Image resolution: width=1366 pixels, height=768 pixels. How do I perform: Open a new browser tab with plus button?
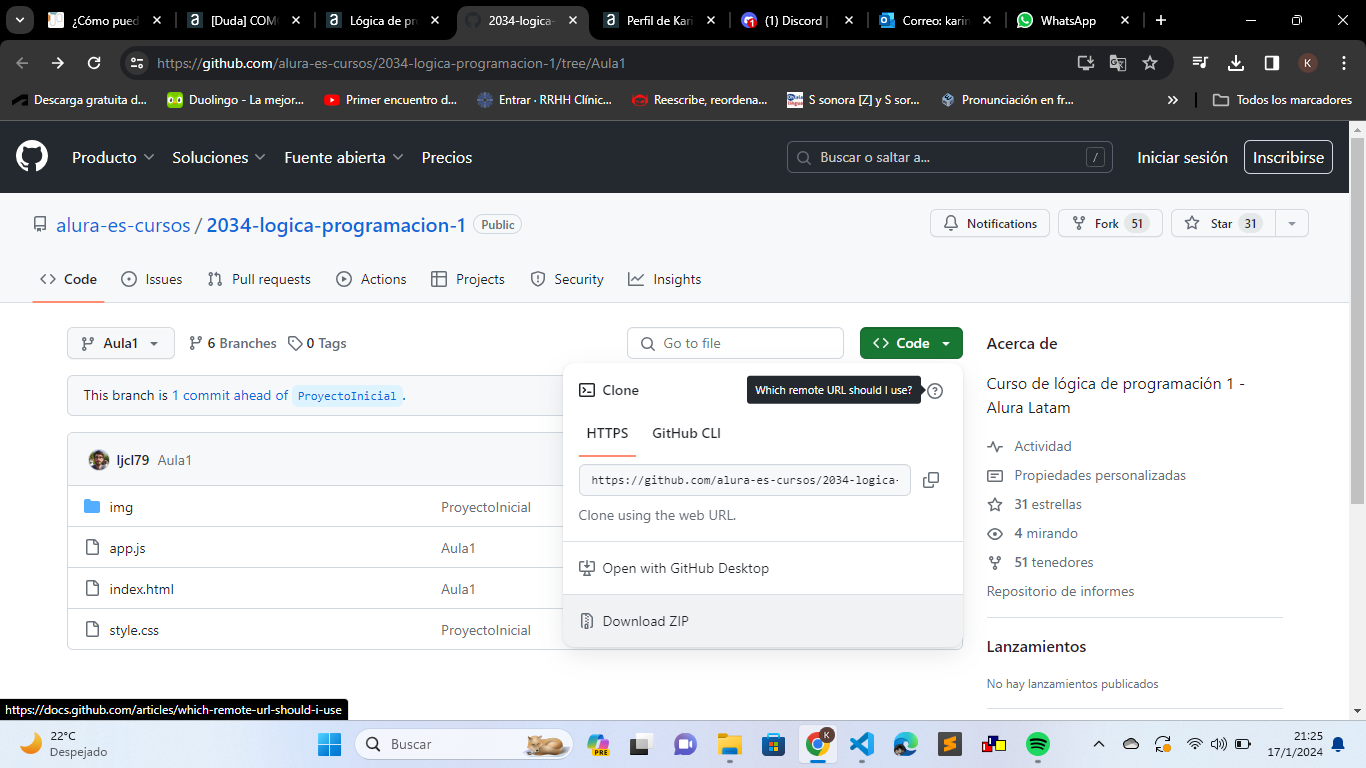tap(1160, 20)
